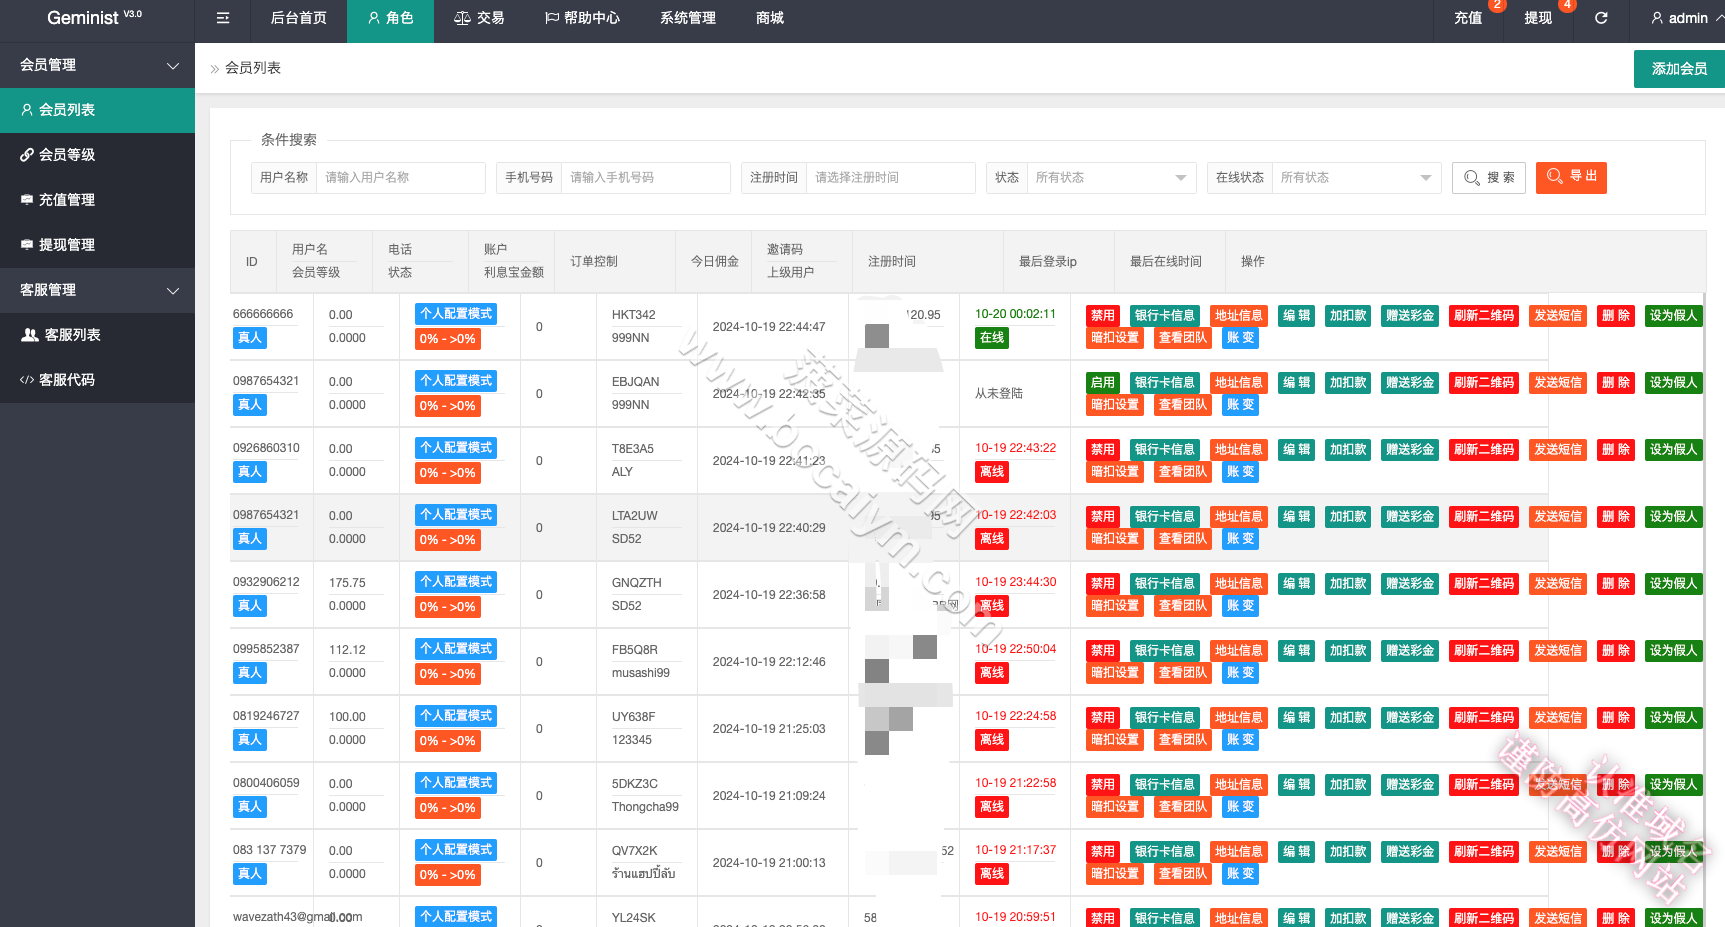Click 真人 tag for user 0932906212
1725x927 pixels.
(250, 606)
